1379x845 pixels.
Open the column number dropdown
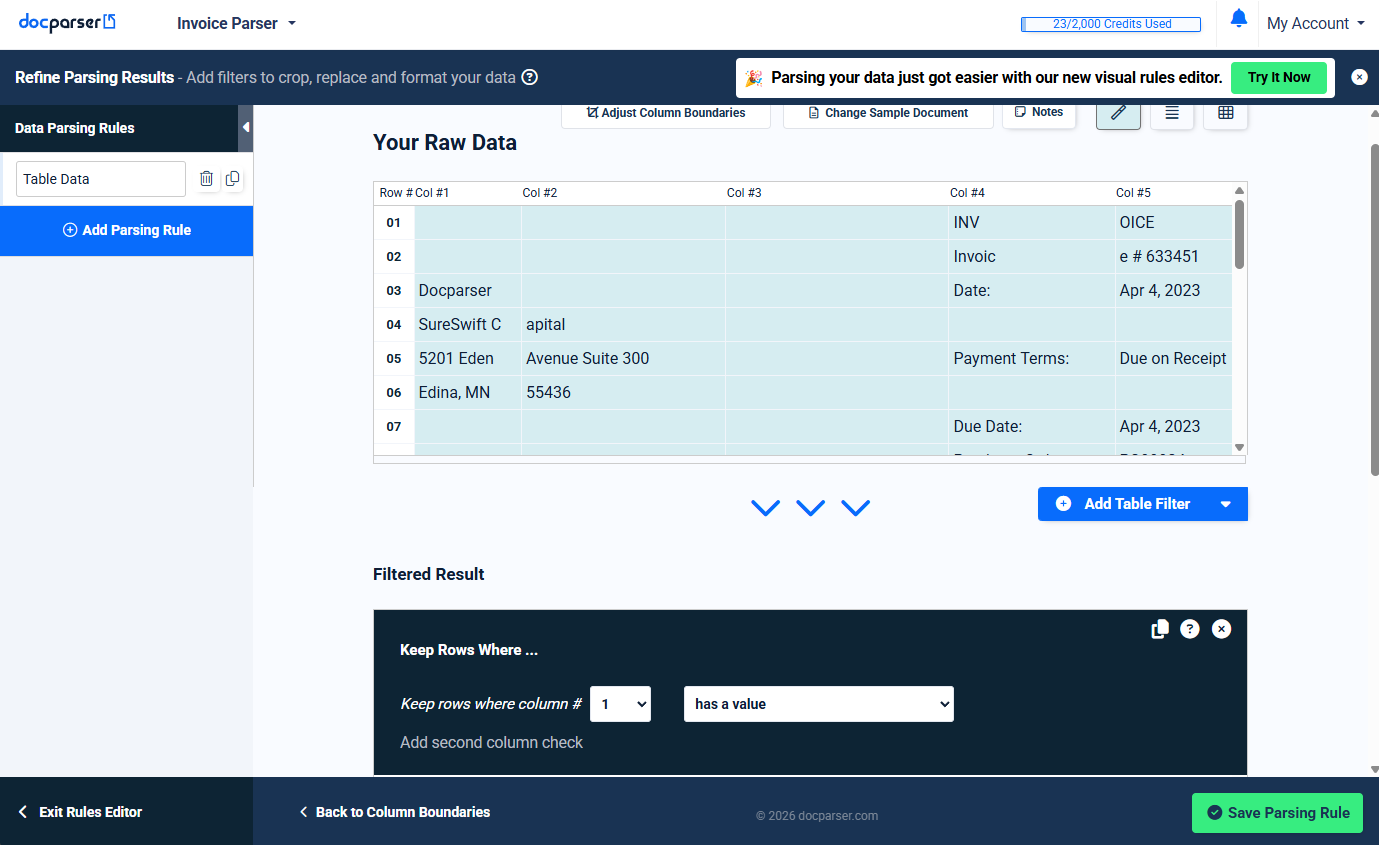click(620, 704)
